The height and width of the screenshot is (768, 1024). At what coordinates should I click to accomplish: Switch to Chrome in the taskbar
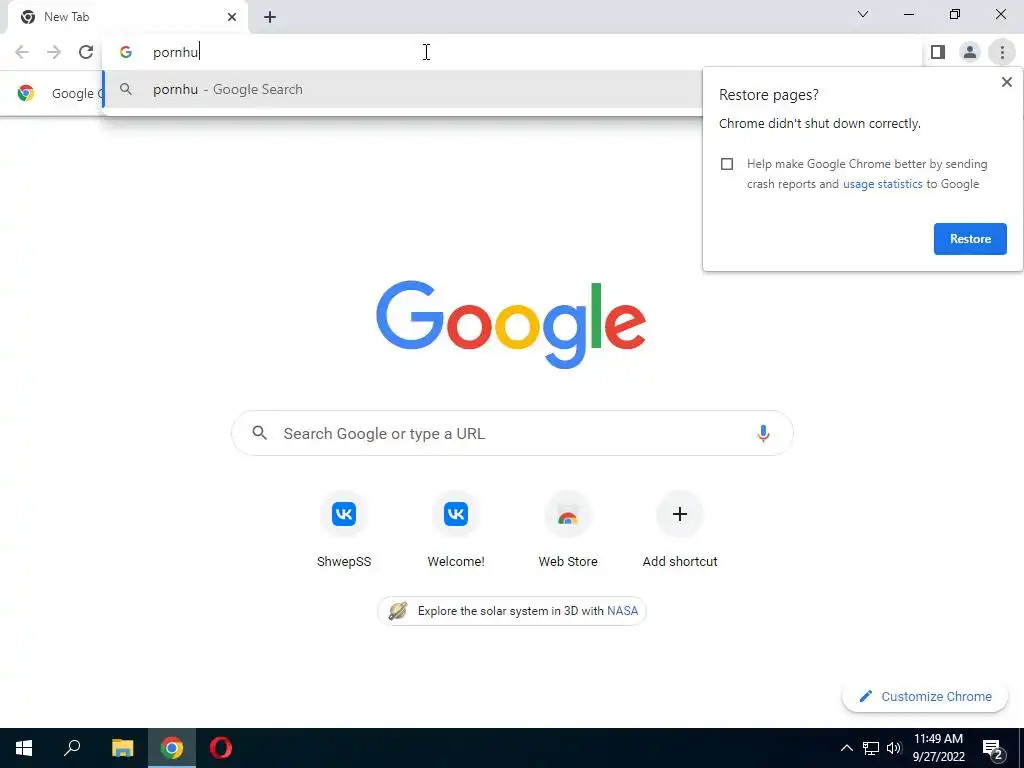pos(172,748)
